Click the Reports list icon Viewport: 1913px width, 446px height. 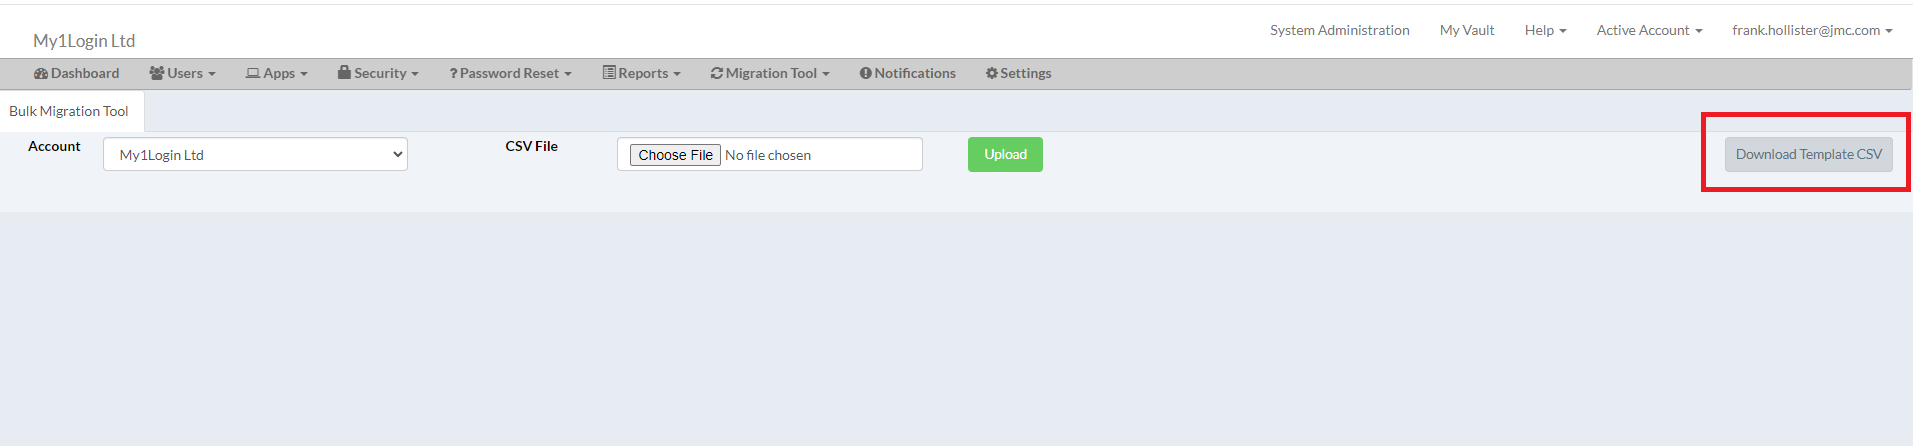[609, 73]
